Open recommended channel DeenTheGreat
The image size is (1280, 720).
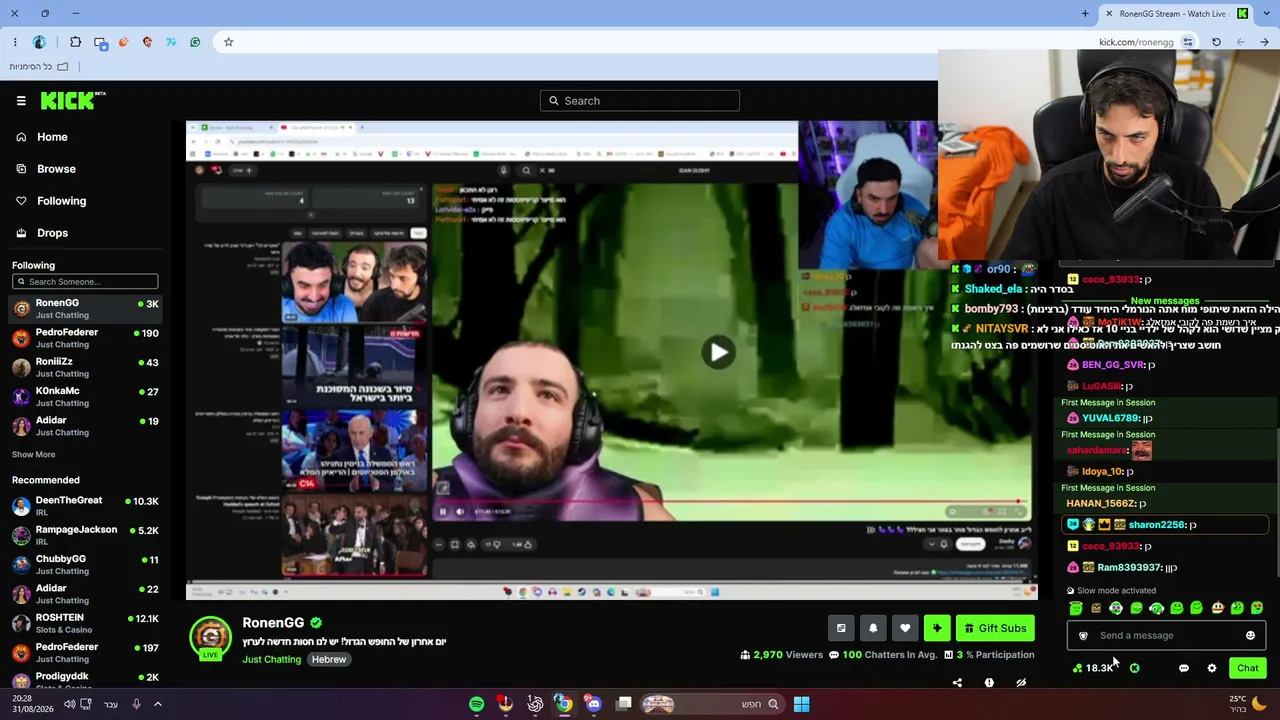click(x=85, y=506)
